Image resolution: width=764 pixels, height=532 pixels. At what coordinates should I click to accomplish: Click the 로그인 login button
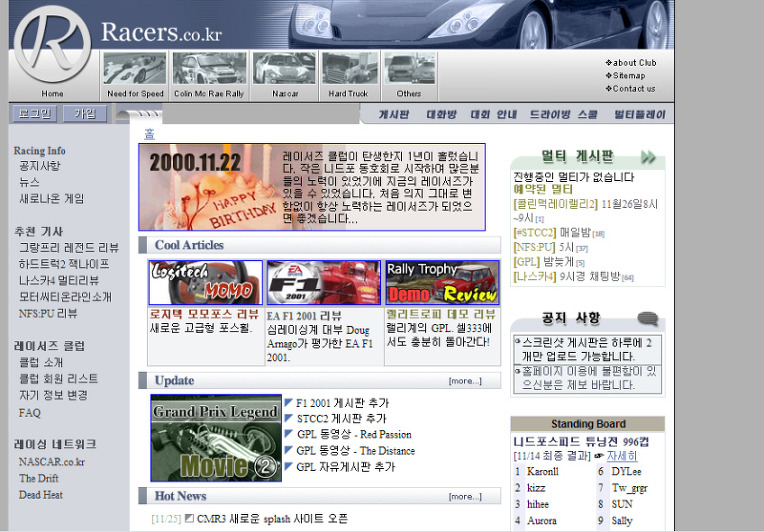click(35, 114)
